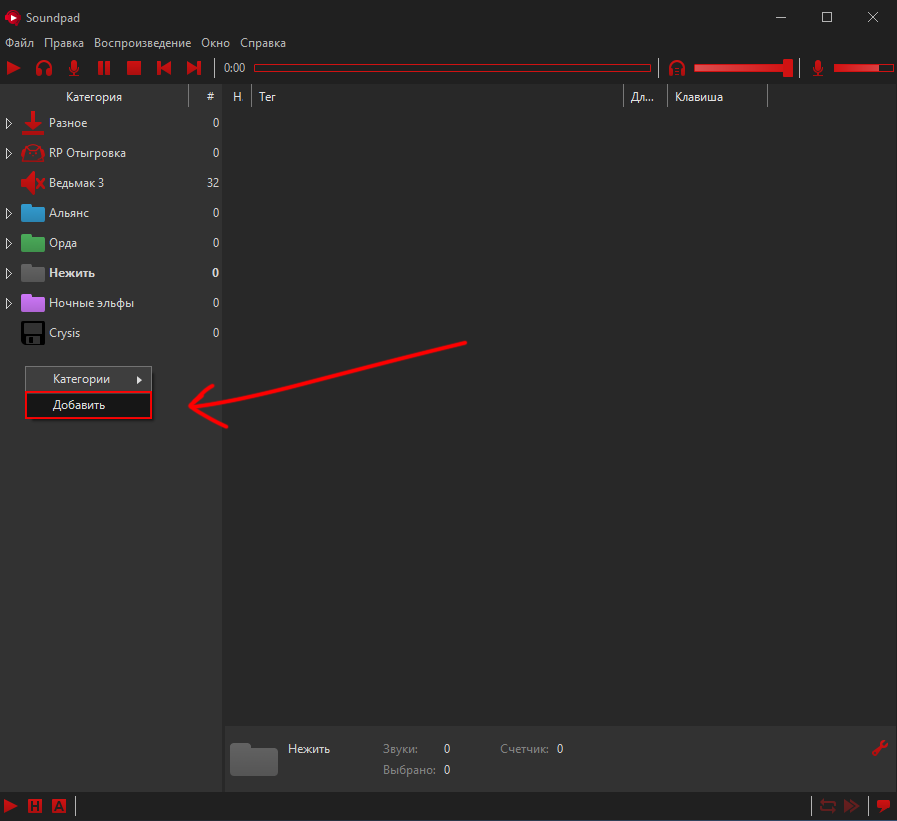Click the Ведьмак 3 count value 32

click(x=213, y=183)
